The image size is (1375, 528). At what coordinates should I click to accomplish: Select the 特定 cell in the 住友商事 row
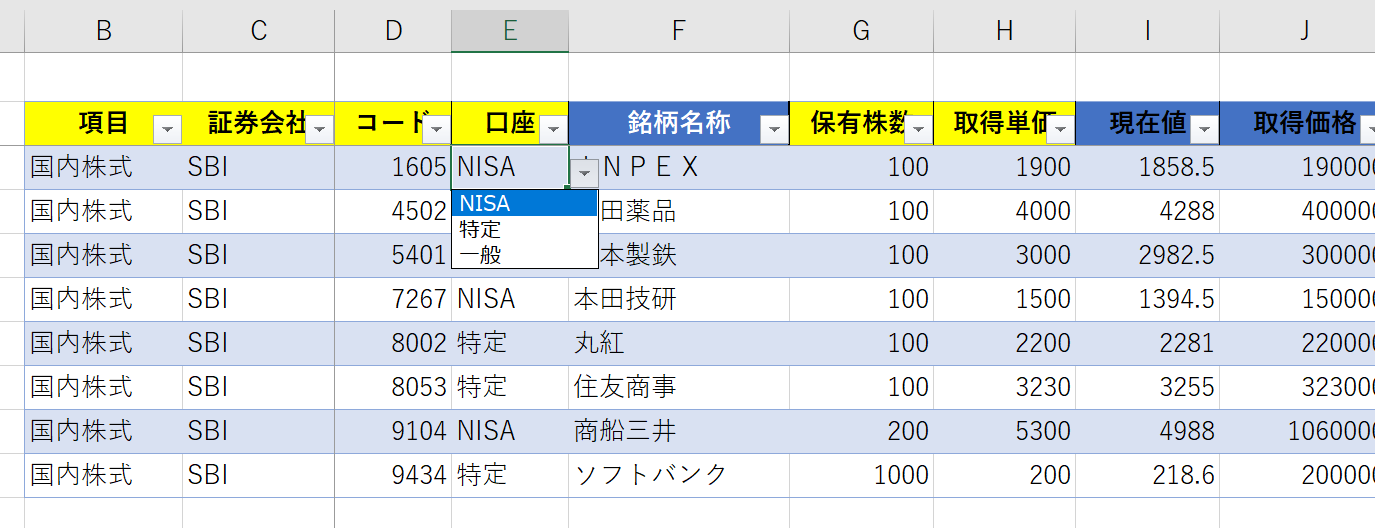click(510, 387)
